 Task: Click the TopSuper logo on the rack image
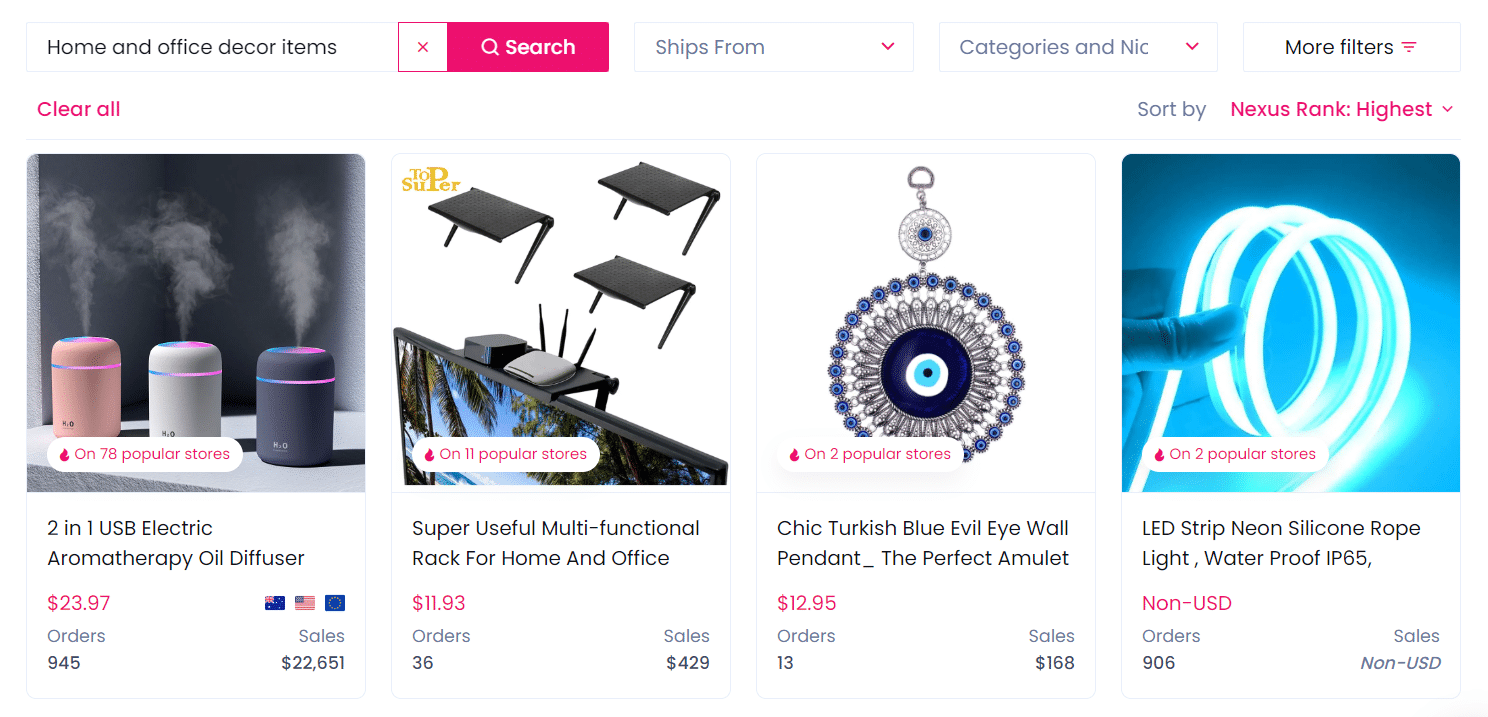(431, 178)
